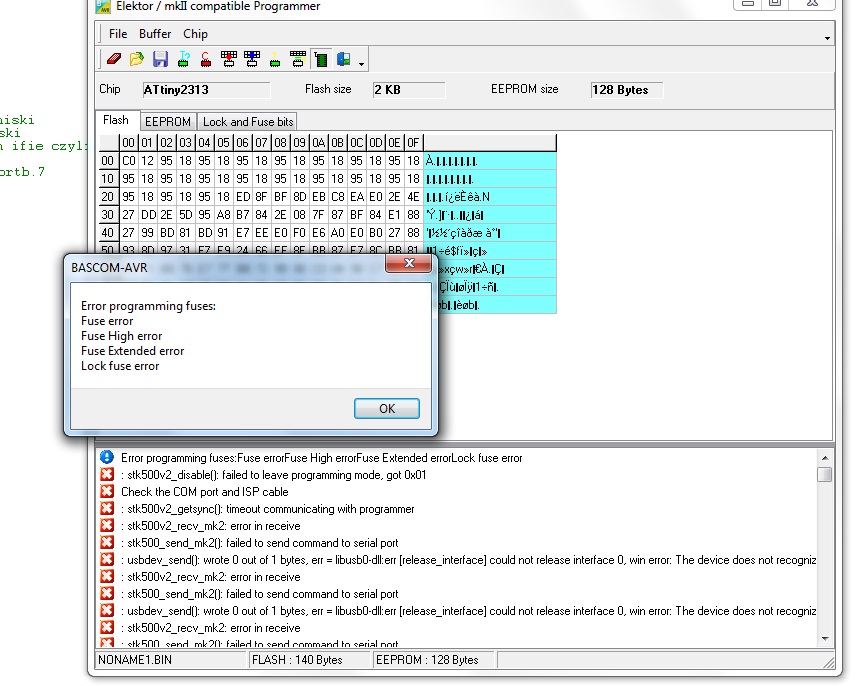This screenshot has width=858, height=686.
Task: Expand the menu bar options arrow at right edge
Action: point(827,38)
